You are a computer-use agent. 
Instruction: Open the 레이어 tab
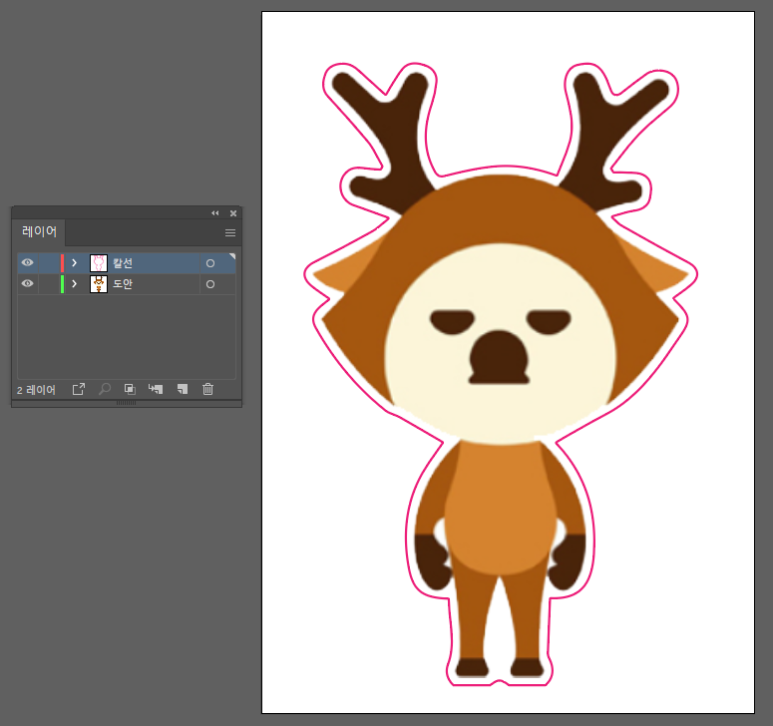click(x=39, y=232)
